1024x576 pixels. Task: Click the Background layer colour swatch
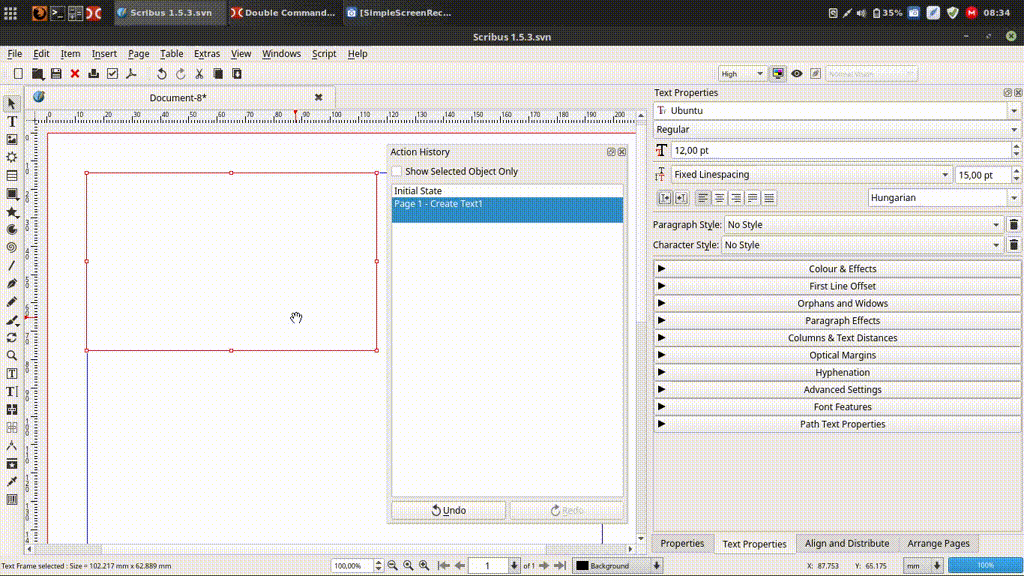click(x=581, y=566)
